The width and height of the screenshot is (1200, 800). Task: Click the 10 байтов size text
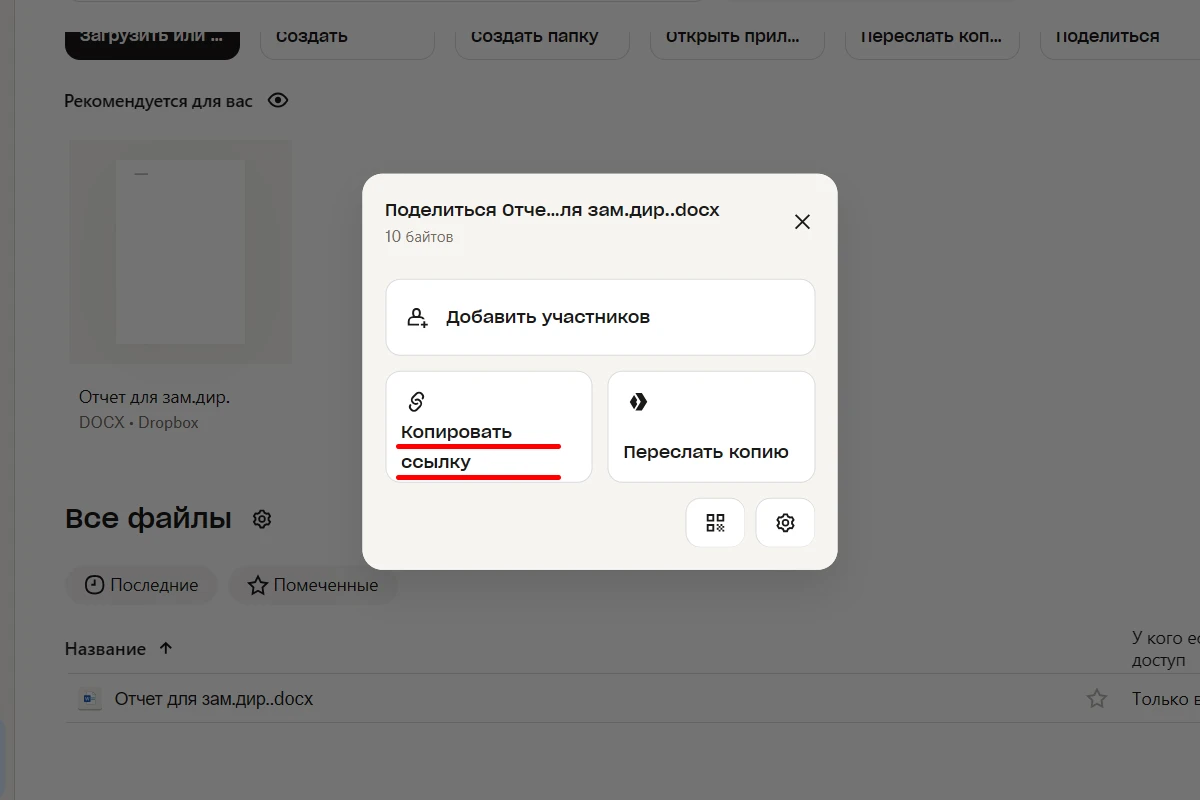point(419,237)
